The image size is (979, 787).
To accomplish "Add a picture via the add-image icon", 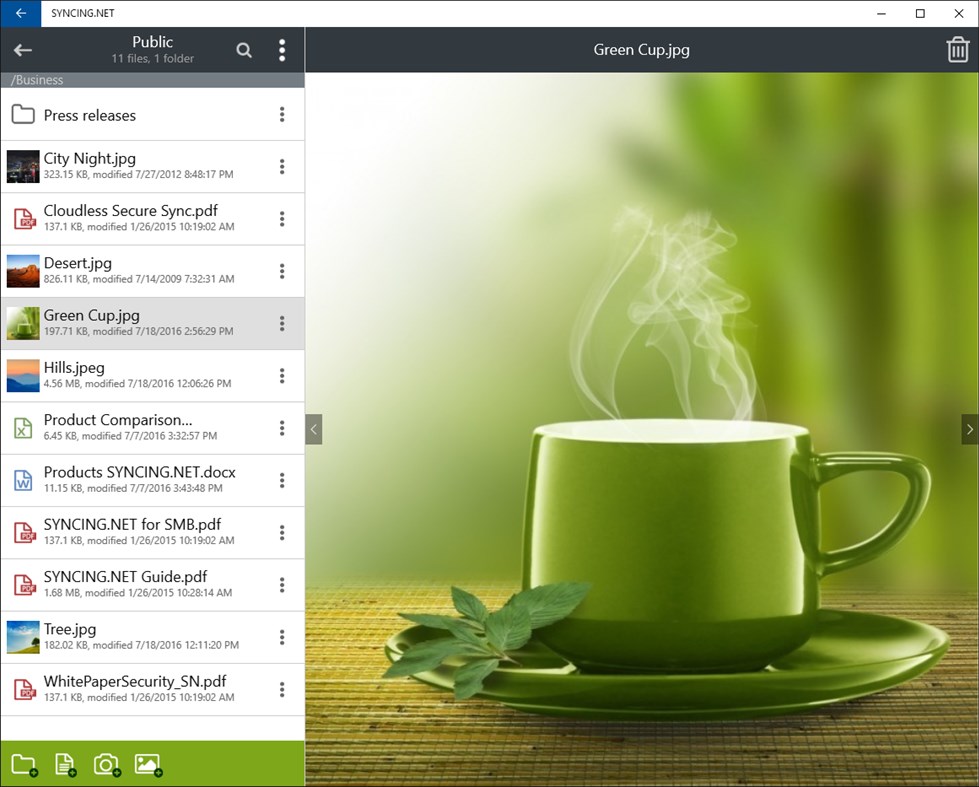I will point(147,763).
